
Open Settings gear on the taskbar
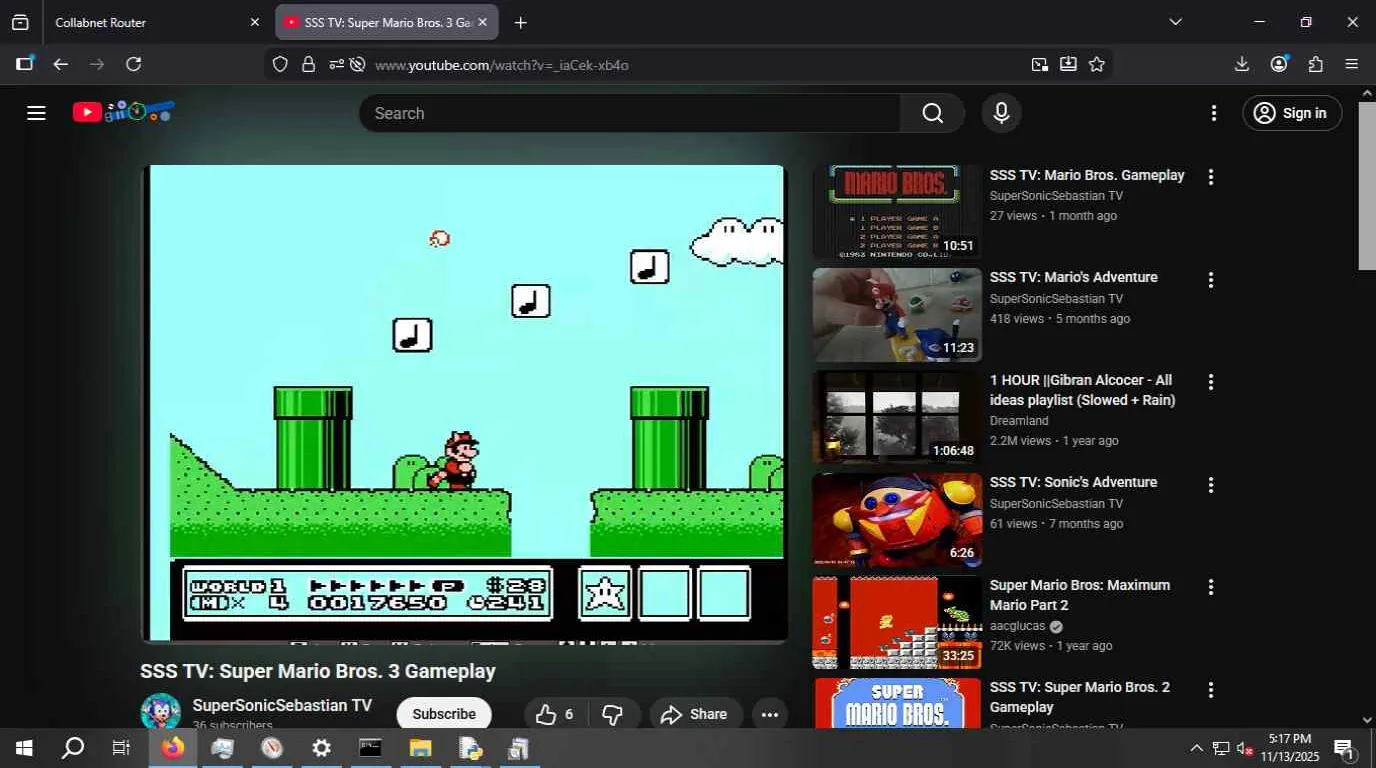click(321, 748)
